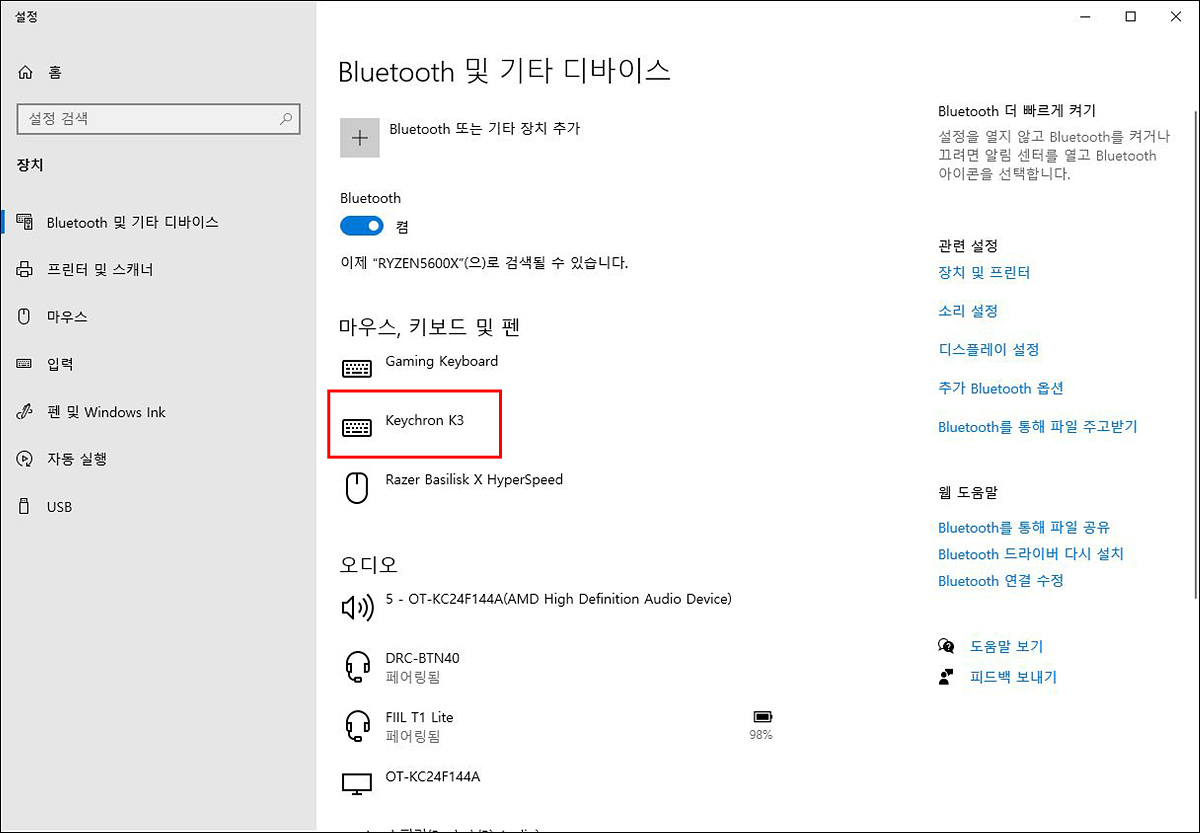Screen dimensions: 1200x833
Task: Open 자동 실행 settings page
Action: pos(77,459)
